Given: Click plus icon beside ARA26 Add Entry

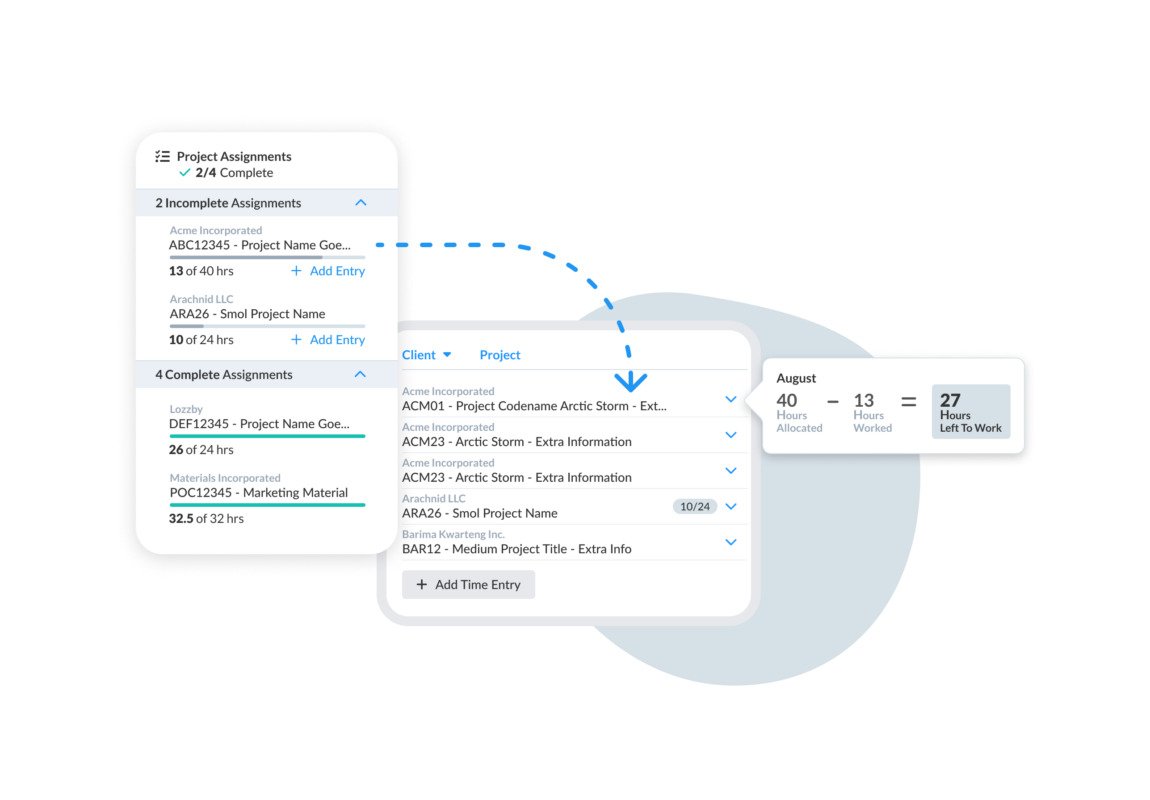Looking at the screenshot, I should 296,340.
